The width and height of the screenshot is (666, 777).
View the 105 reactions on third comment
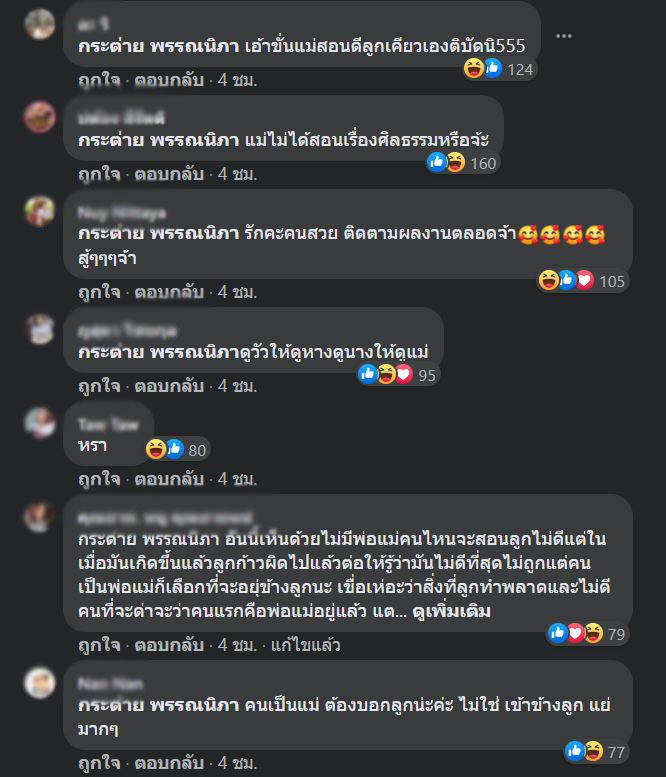582,281
